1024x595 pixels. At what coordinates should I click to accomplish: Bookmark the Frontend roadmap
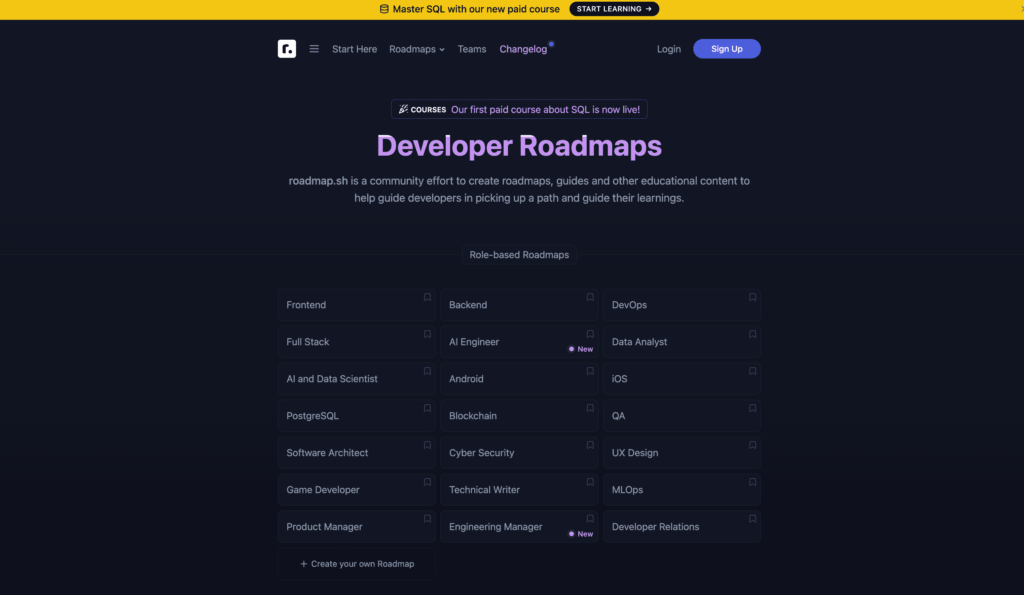[427, 297]
